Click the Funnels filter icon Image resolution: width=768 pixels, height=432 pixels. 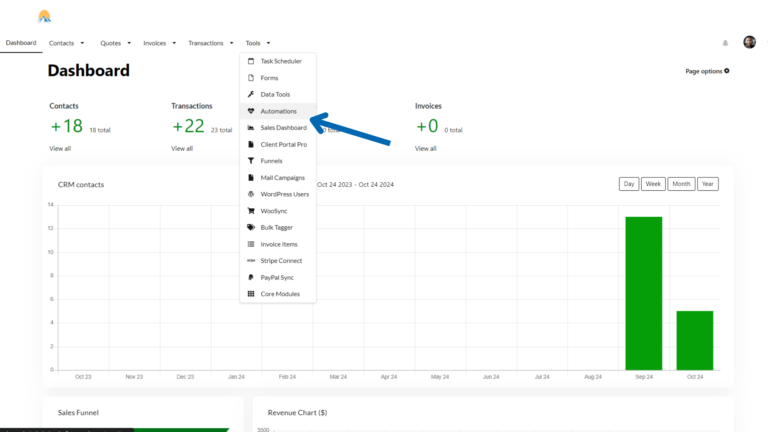coord(251,161)
